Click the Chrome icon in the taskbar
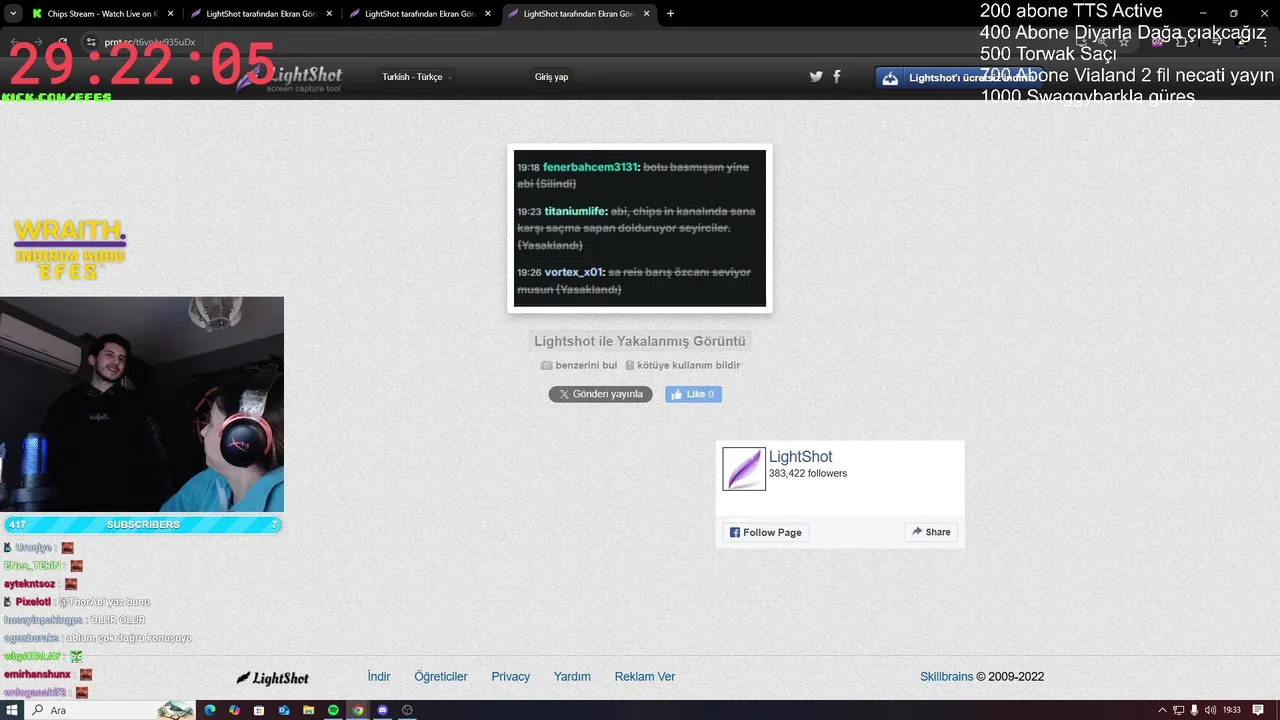Screen dimensions: 1280x720 (358, 710)
